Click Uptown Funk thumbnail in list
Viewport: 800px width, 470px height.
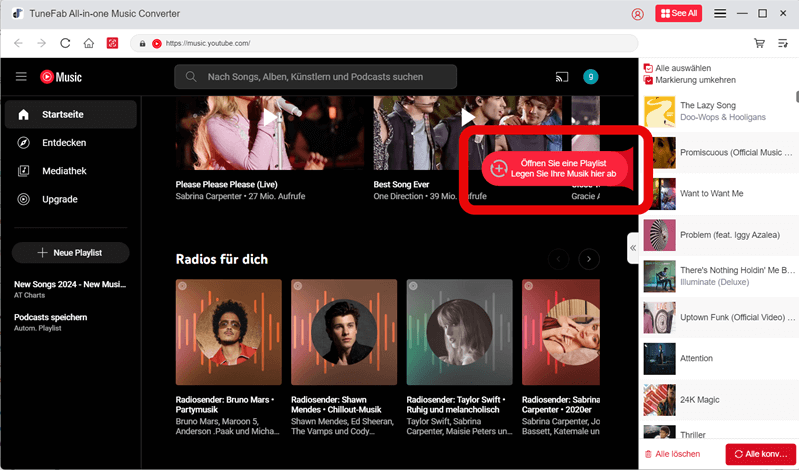click(x=659, y=317)
